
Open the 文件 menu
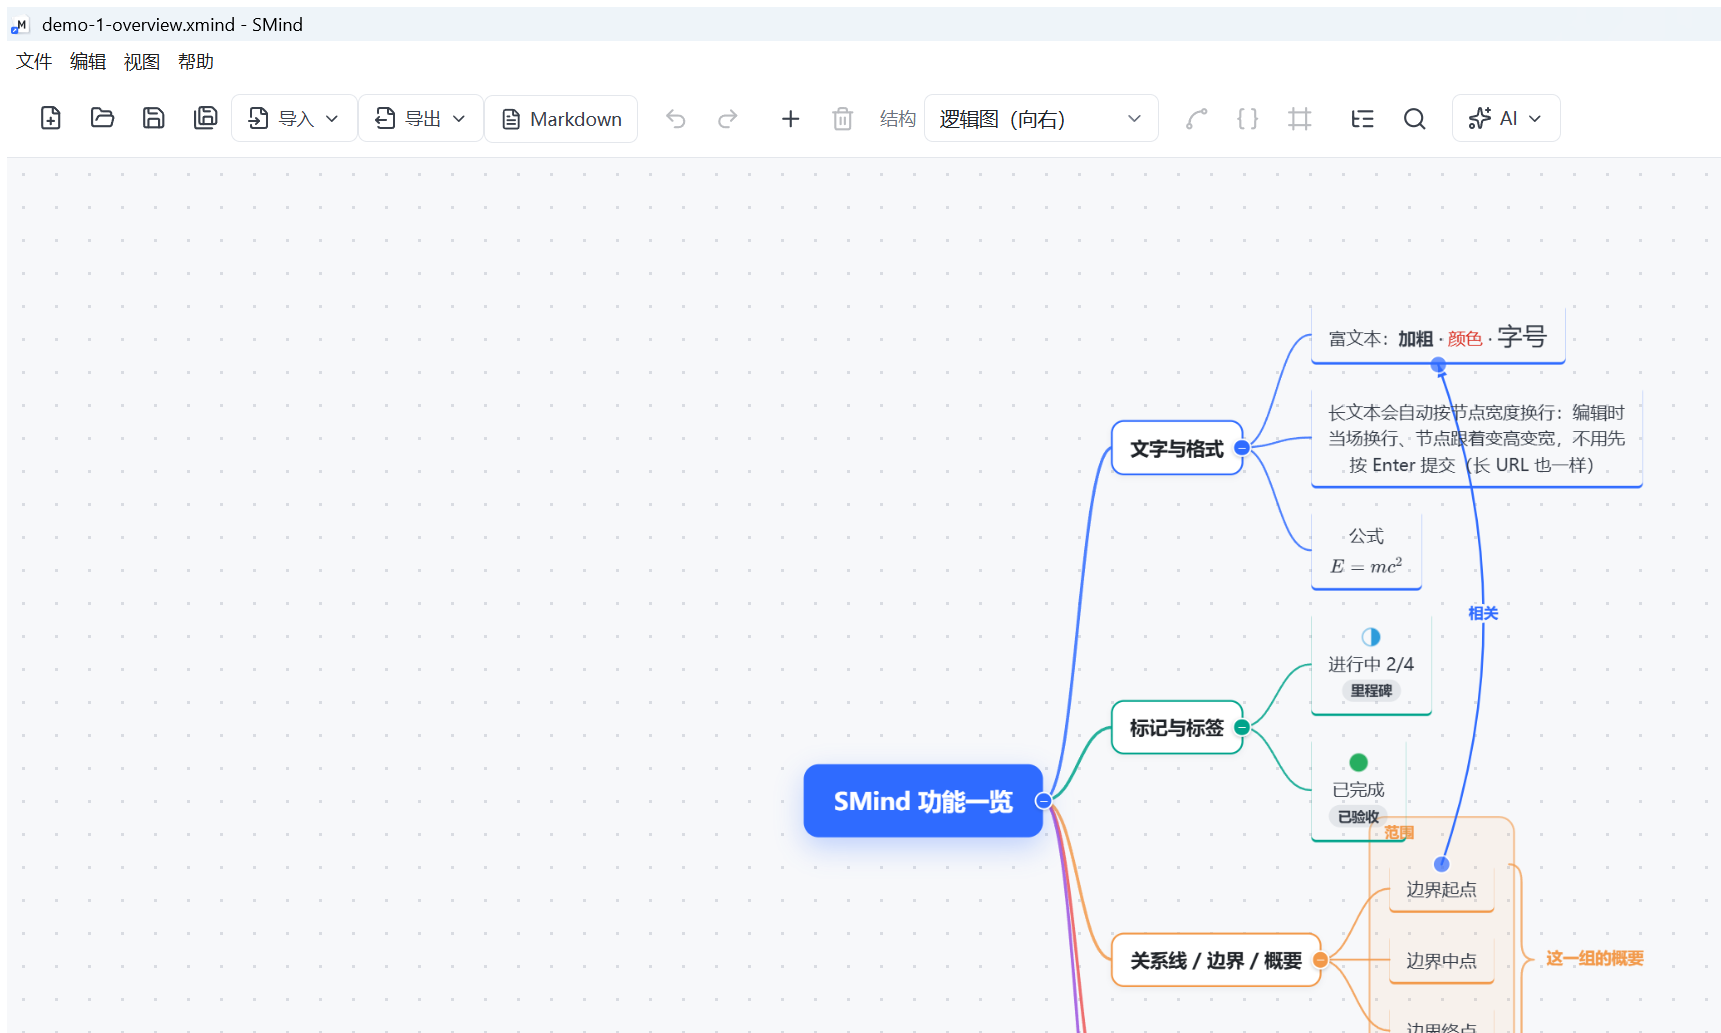[34, 62]
